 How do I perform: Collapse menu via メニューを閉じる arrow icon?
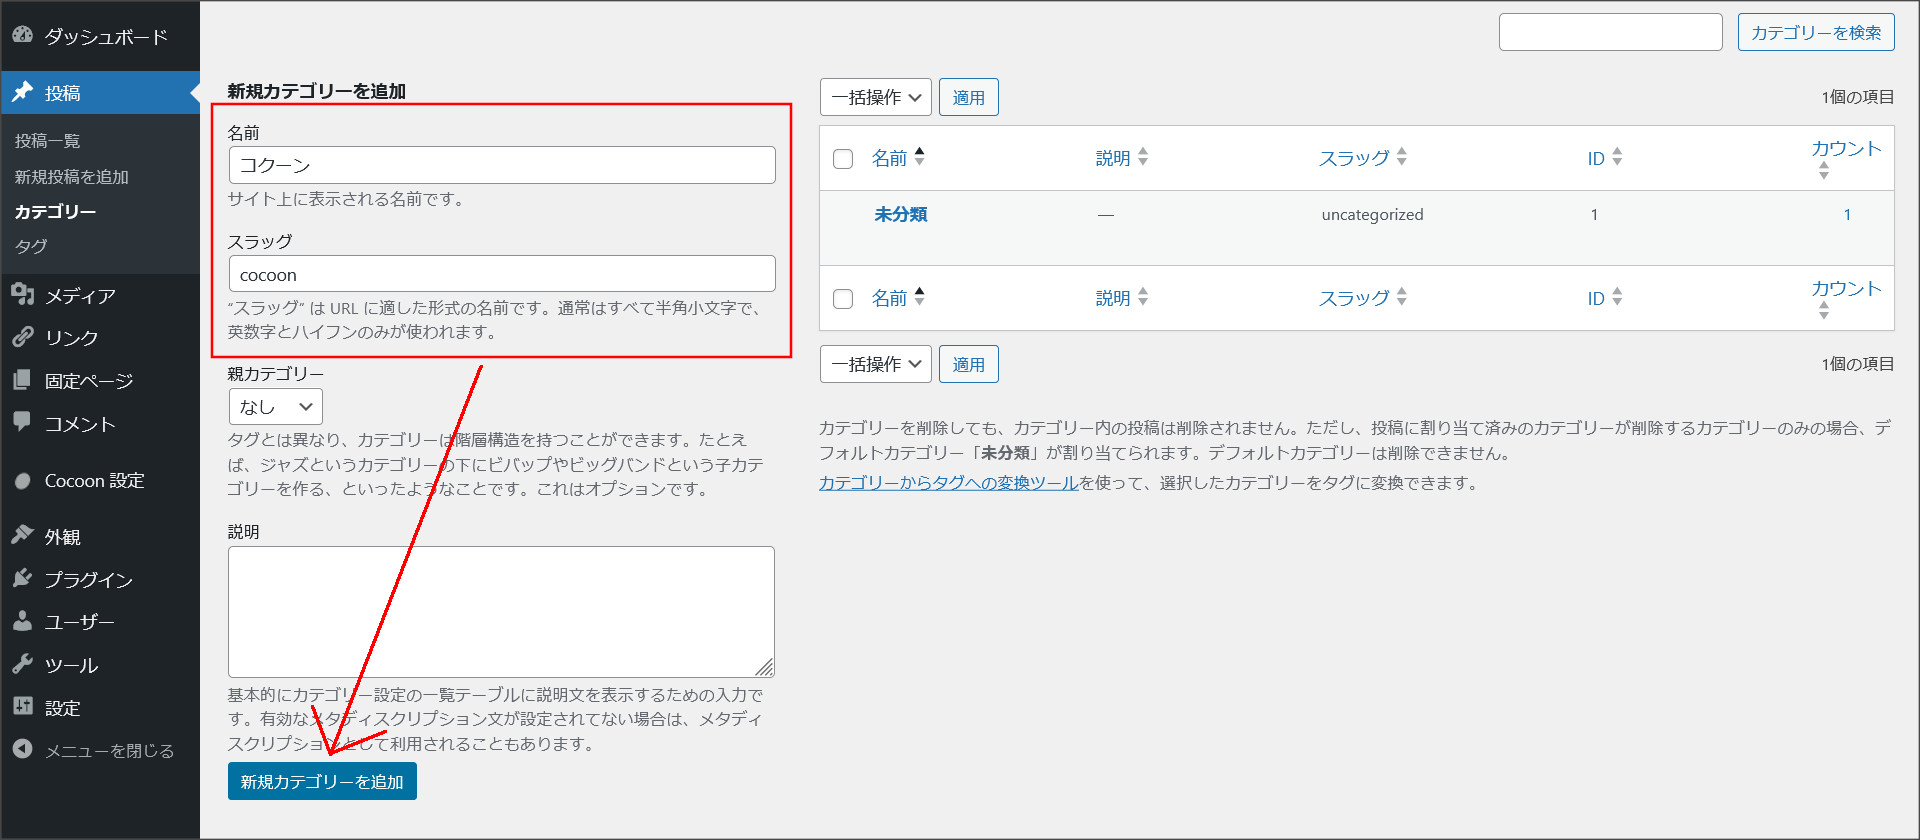point(22,749)
